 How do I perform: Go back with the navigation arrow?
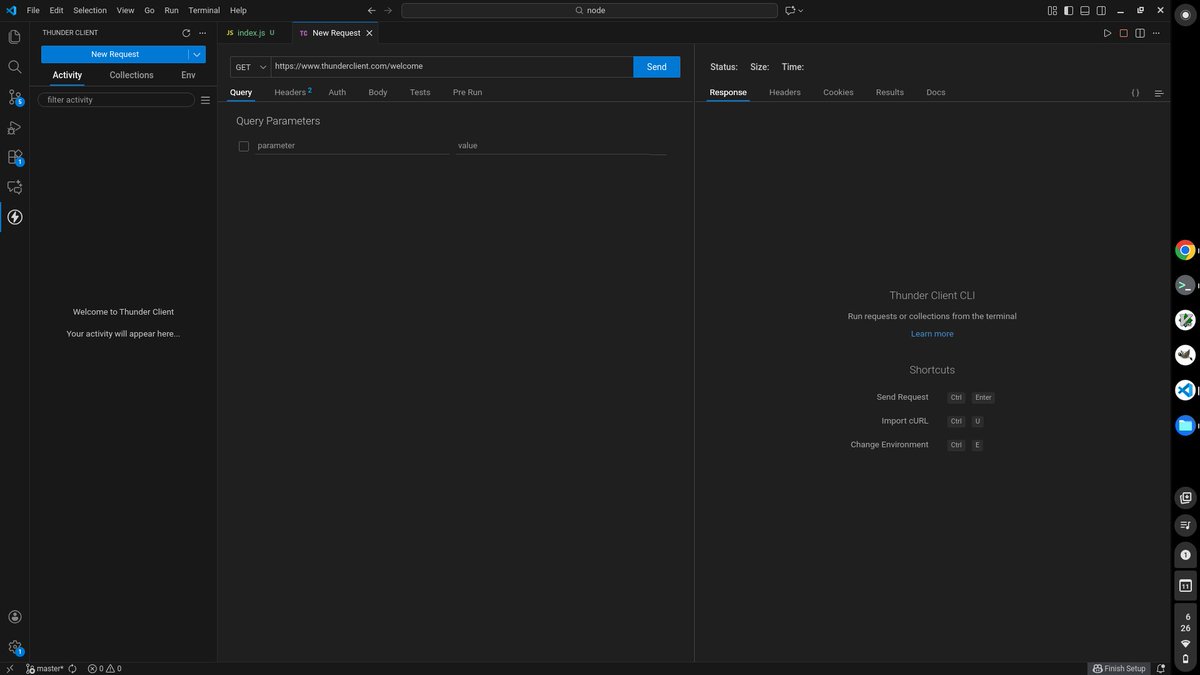372,10
